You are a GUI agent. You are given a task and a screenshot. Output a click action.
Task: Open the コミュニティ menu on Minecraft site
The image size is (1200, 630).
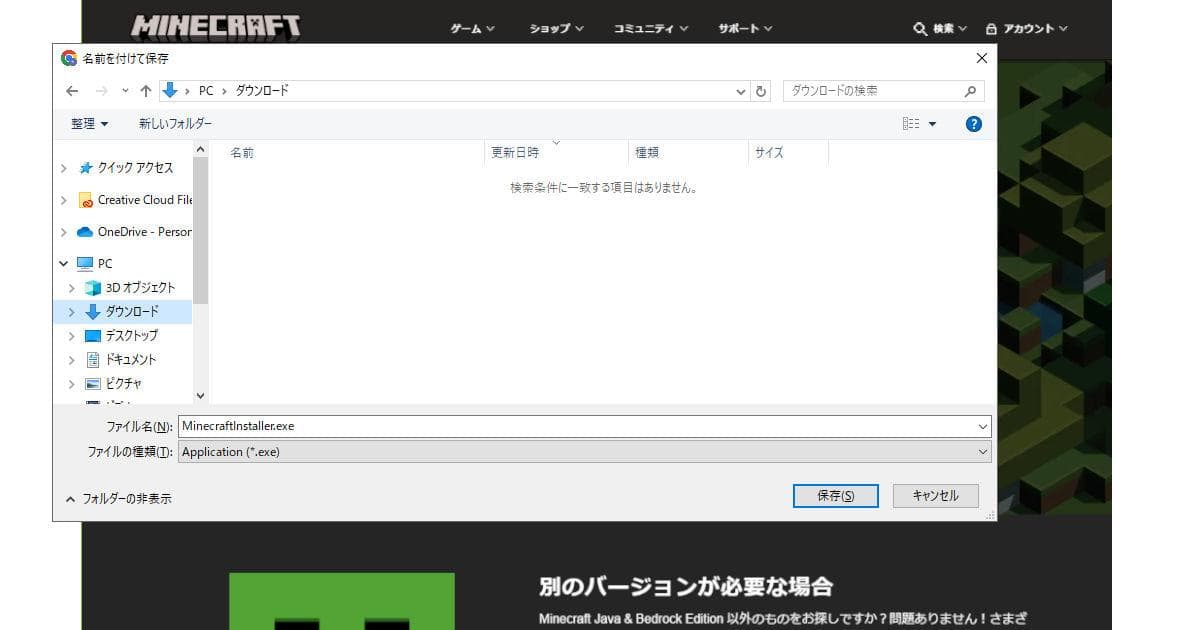click(x=651, y=29)
